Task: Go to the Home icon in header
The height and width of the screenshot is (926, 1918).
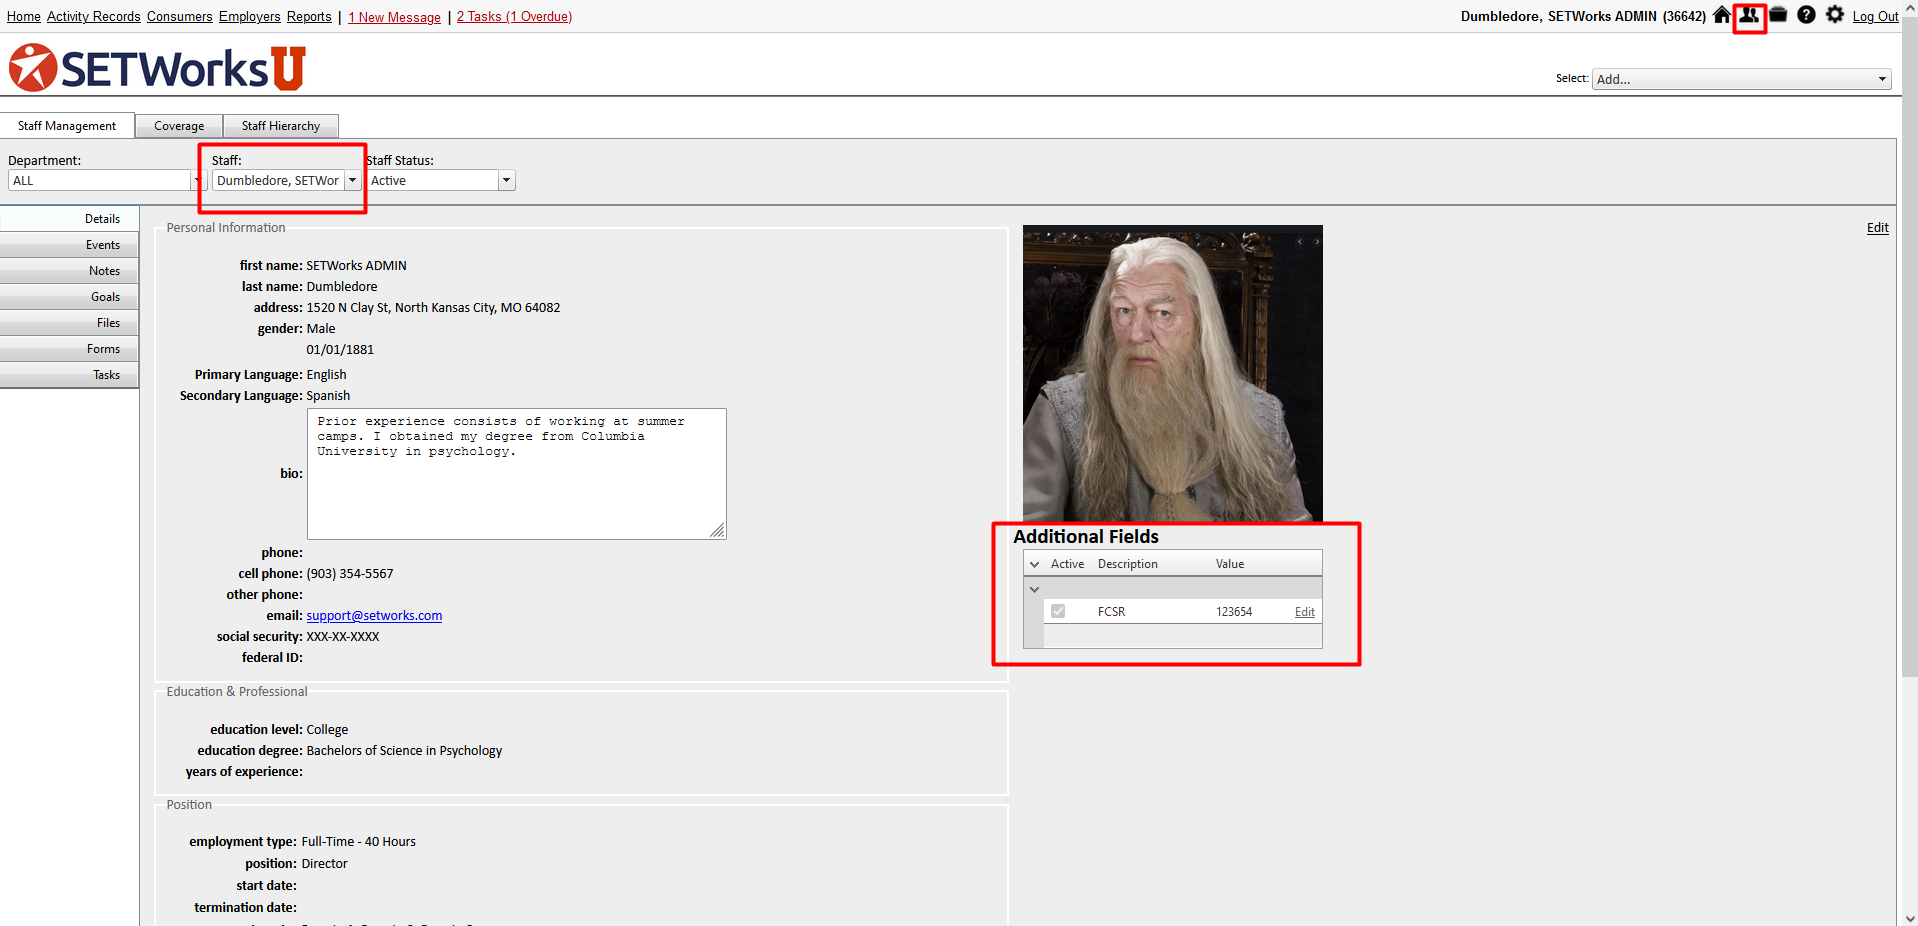Action: [1721, 15]
